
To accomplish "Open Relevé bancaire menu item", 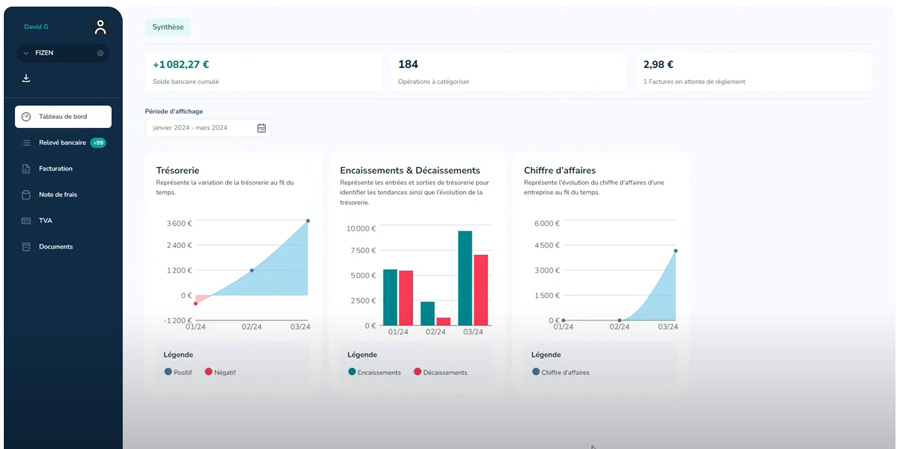I will point(62,143).
